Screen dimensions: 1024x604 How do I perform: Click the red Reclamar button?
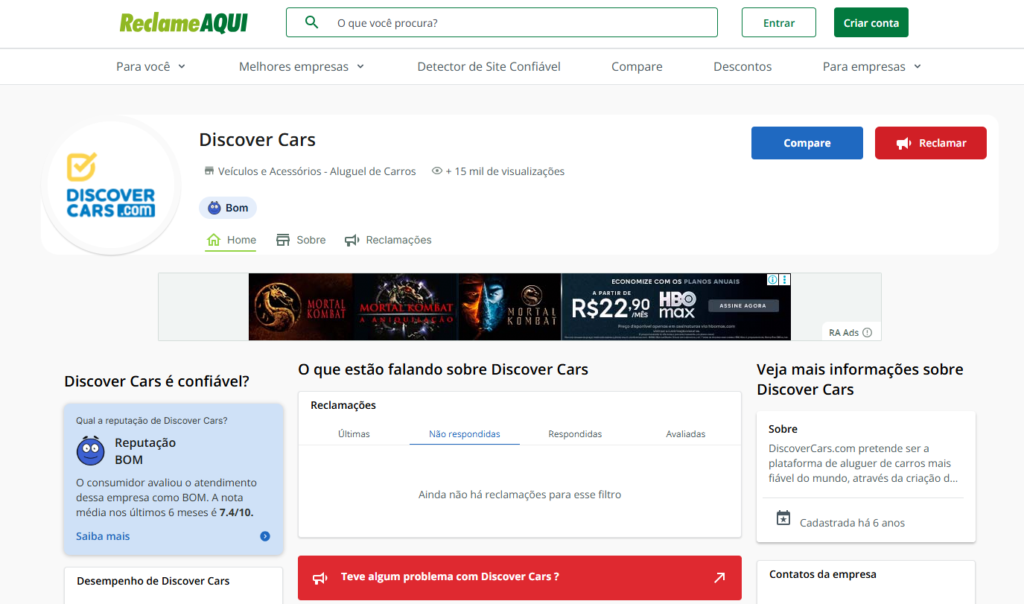click(x=931, y=143)
